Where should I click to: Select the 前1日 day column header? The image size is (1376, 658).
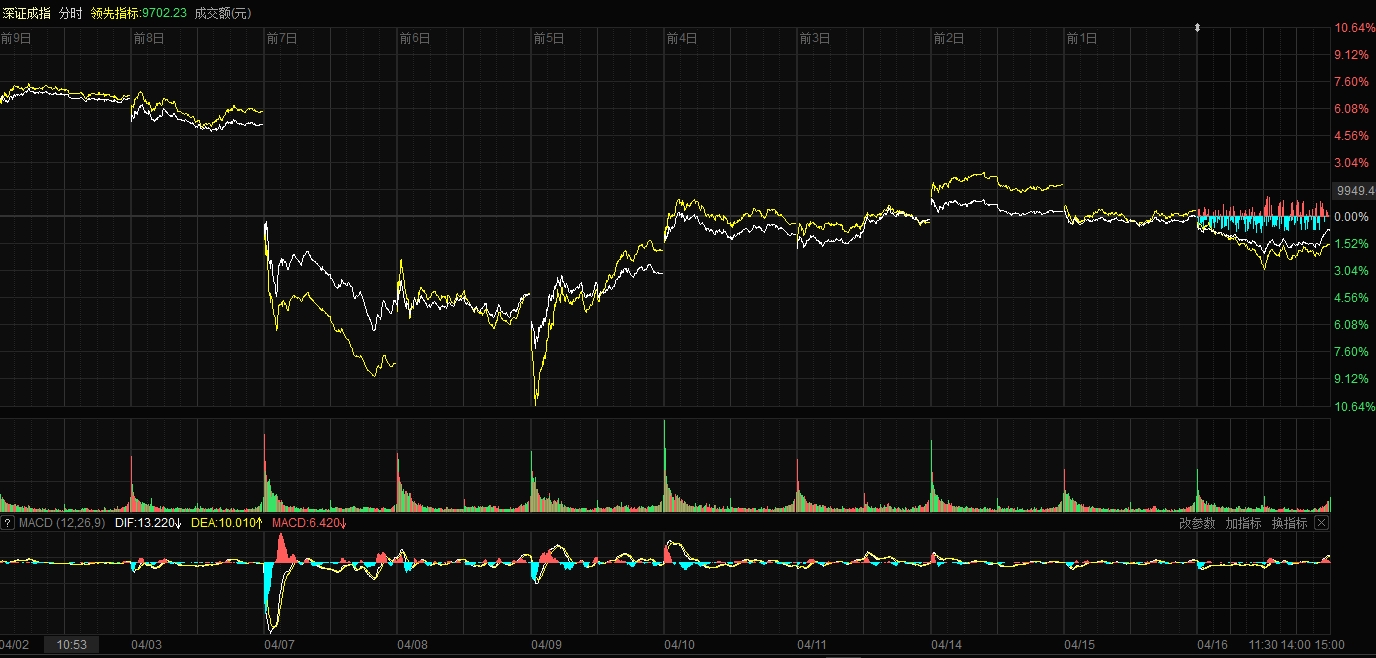[1082, 39]
